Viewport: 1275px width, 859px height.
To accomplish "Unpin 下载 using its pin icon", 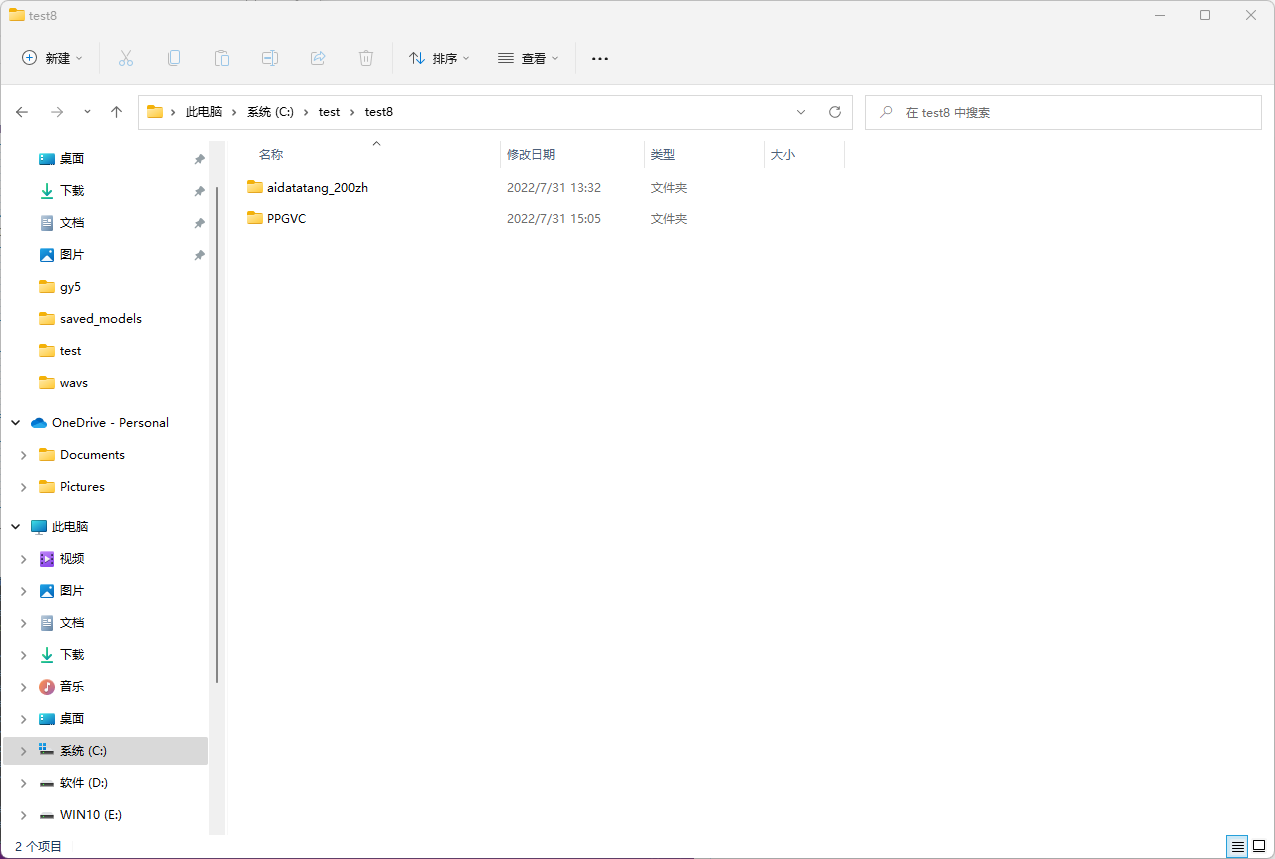I will point(199,190).
